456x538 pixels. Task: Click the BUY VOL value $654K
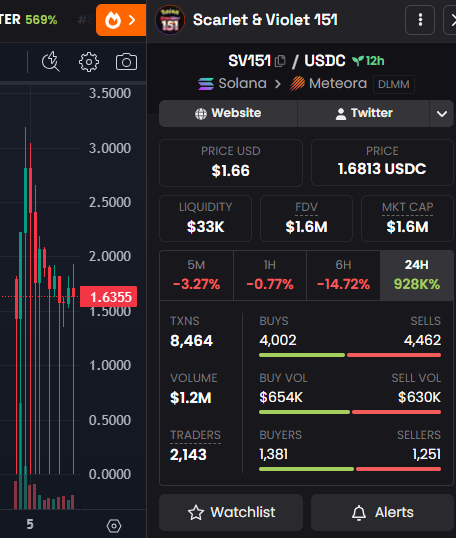tap(281, 397)
